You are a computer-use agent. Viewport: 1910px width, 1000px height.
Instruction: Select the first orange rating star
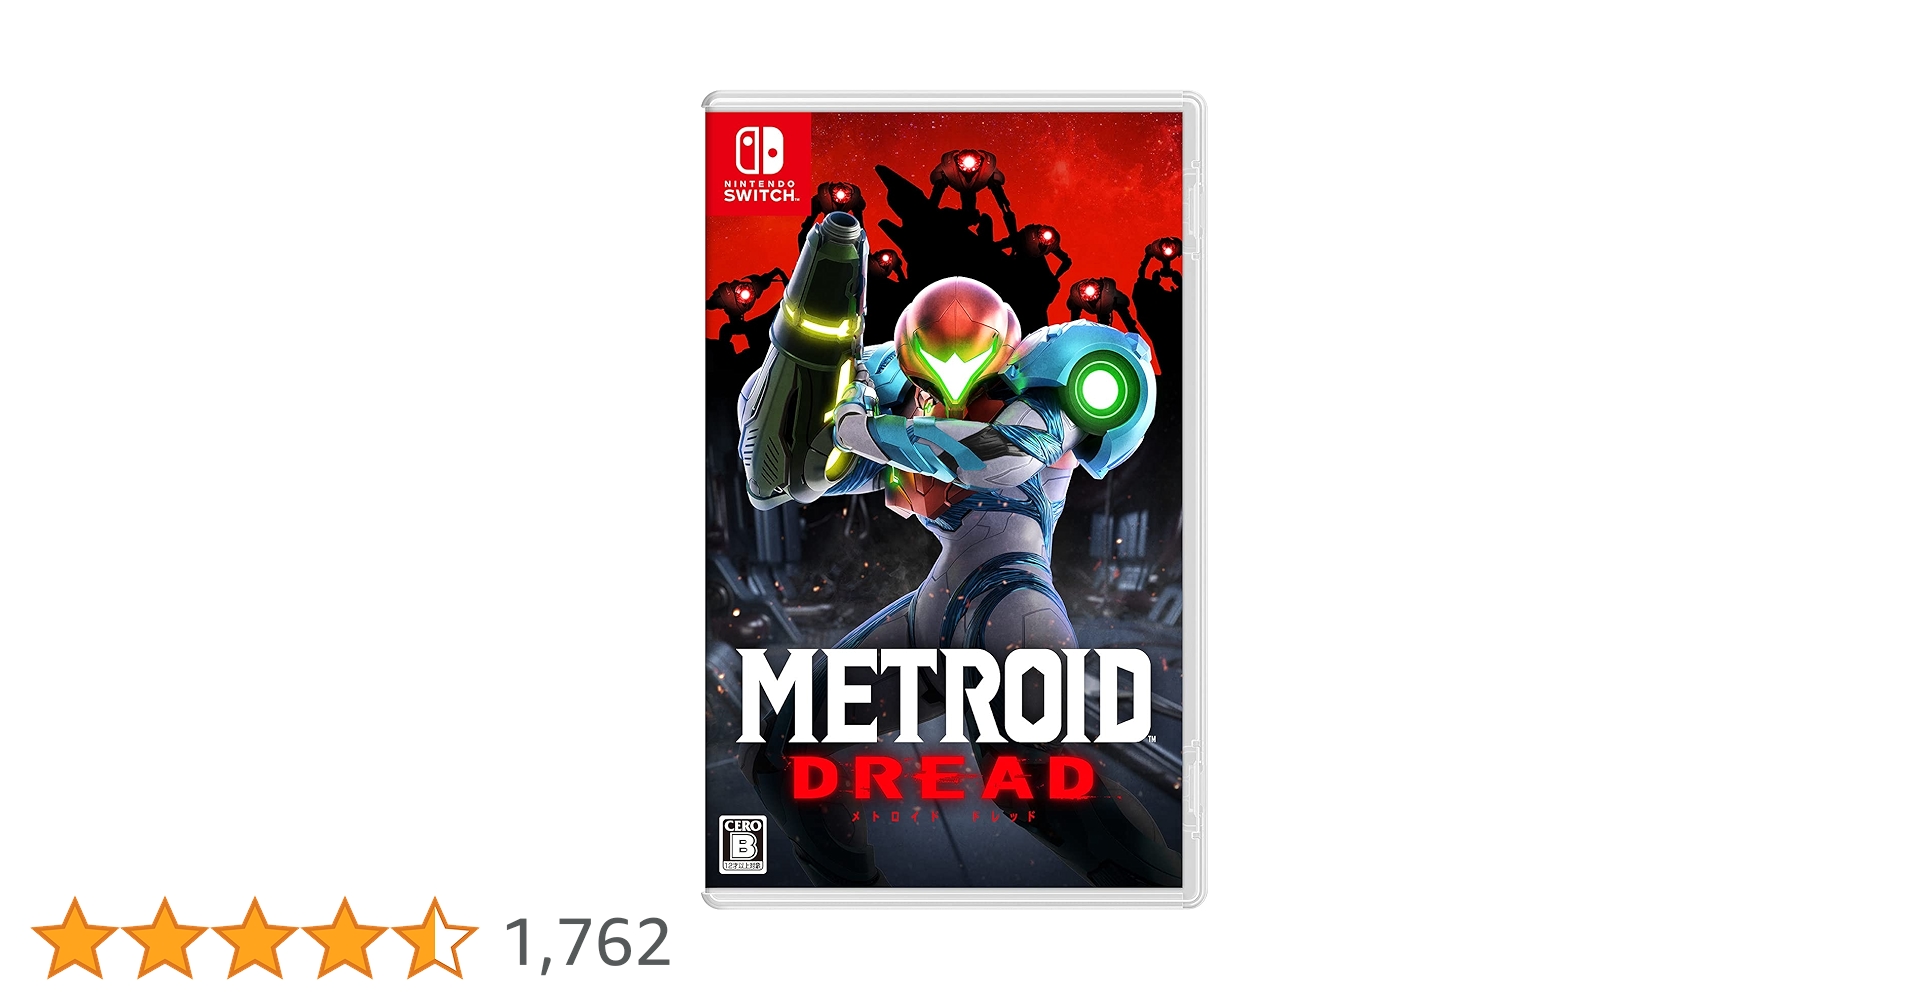pyautogui.click(x=73, y=939)
